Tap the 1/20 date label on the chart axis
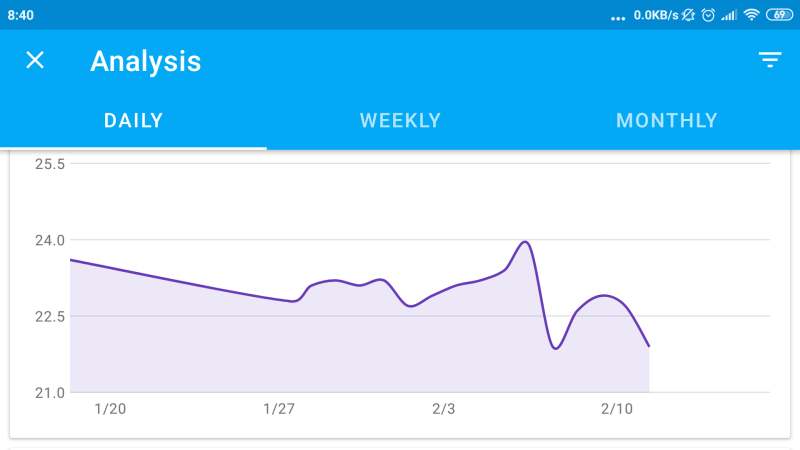 click(110, 409)
